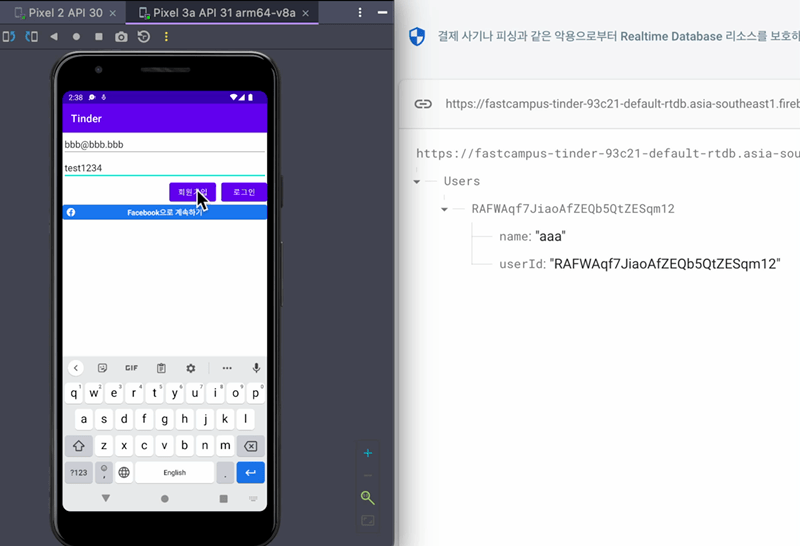Select RAFWAqf7JiaoAfZEQb5QtZESqm12 key

click(573, 209)
